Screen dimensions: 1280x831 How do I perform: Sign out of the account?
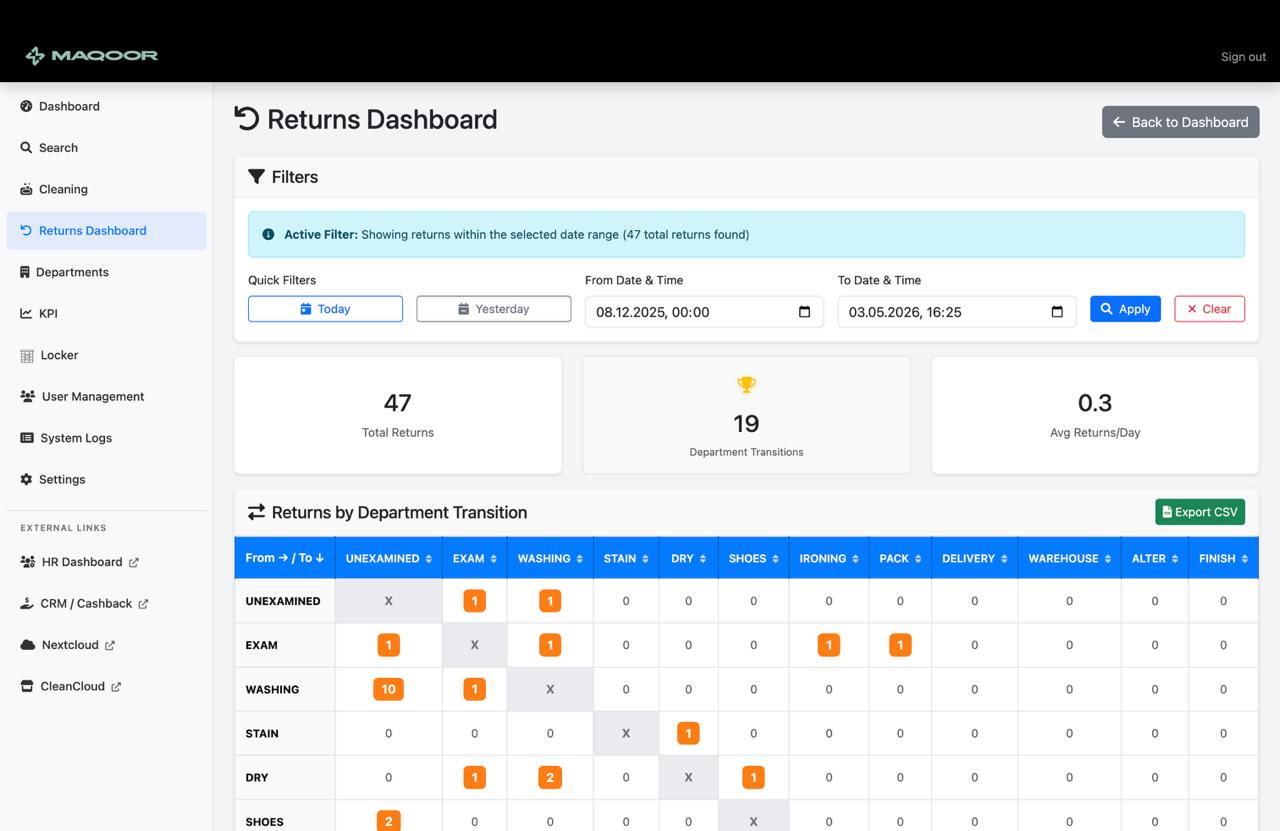pos(1243,57)
